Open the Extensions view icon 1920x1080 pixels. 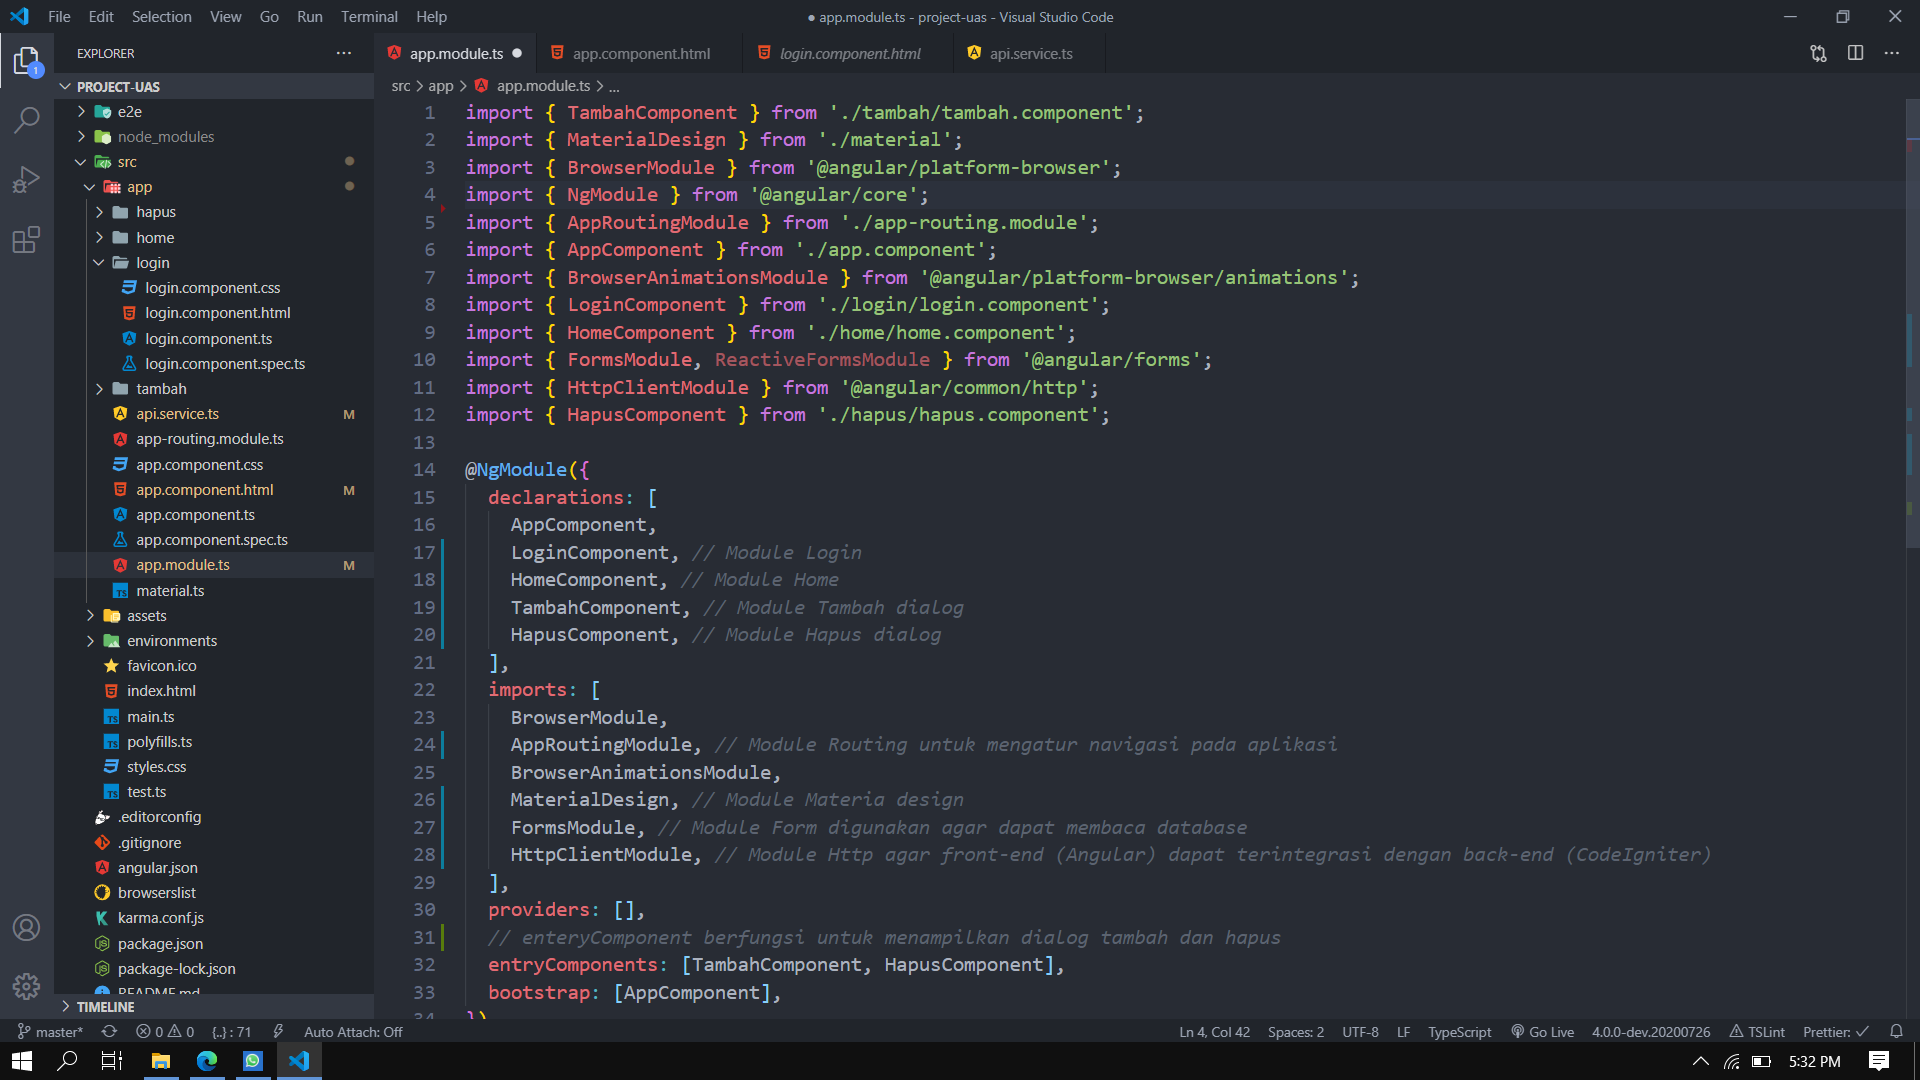[27, 240]
